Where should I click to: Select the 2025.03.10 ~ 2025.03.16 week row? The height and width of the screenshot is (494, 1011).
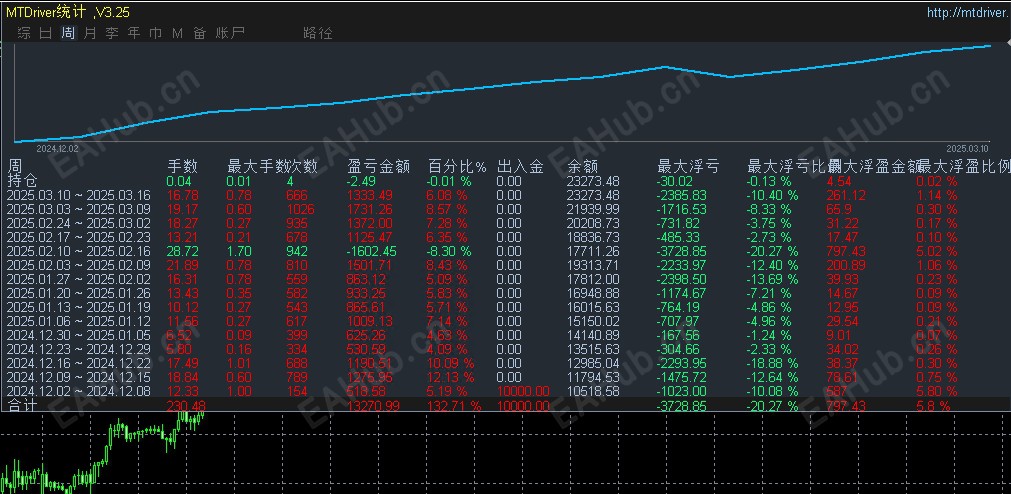pos(506,195)
